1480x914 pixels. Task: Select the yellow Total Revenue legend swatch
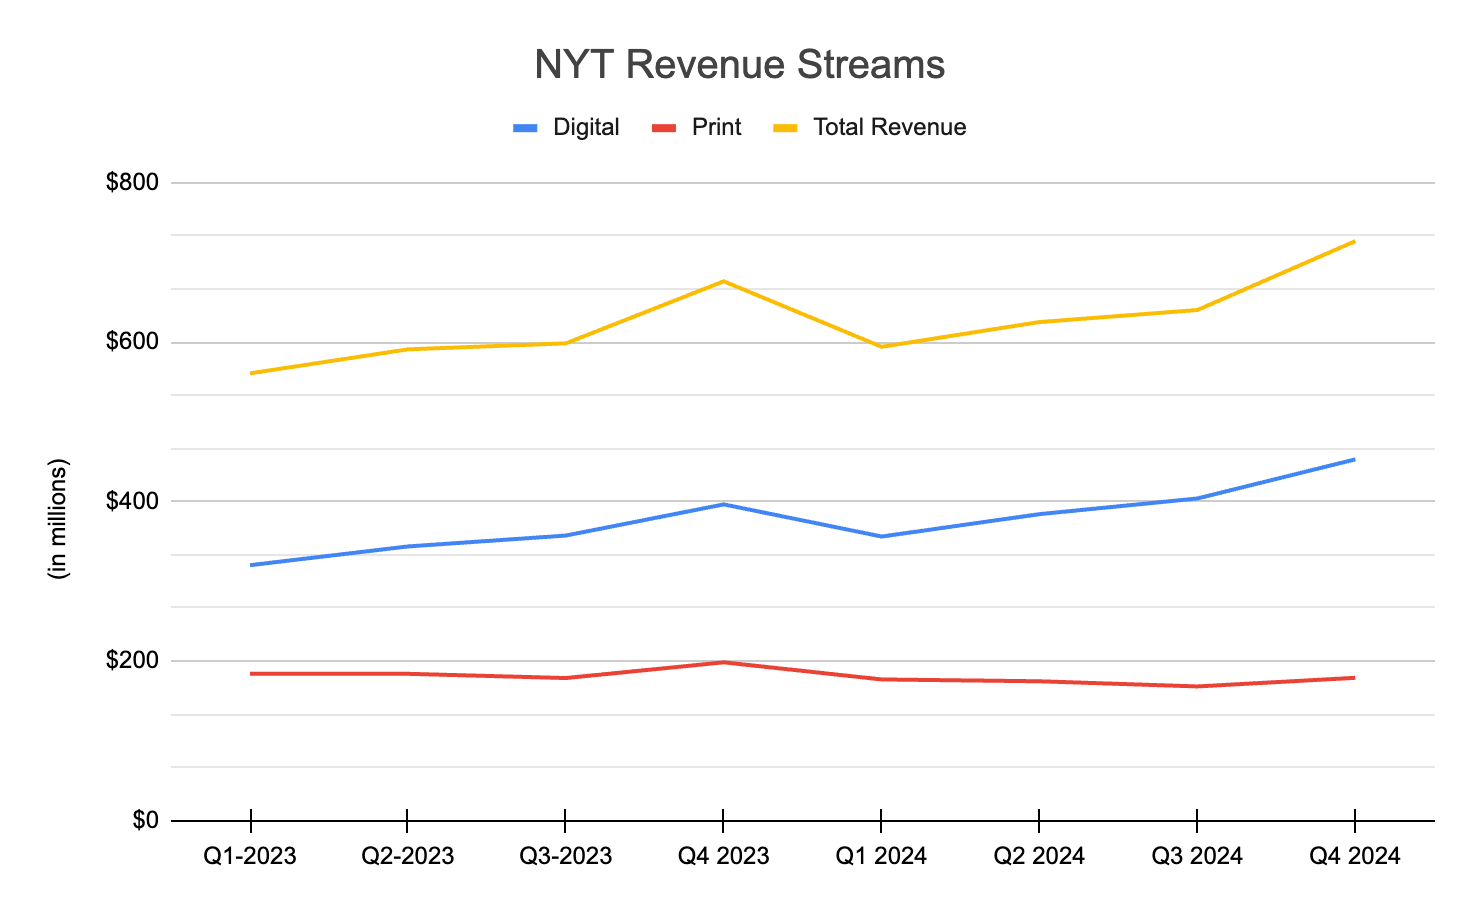(x=786, y=128)
